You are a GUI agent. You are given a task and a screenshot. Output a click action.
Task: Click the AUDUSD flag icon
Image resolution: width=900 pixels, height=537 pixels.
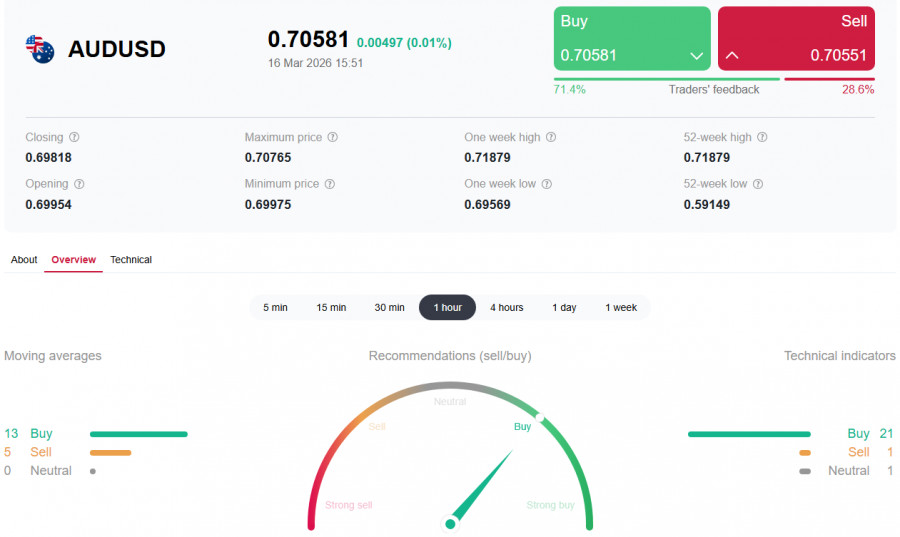40,49
